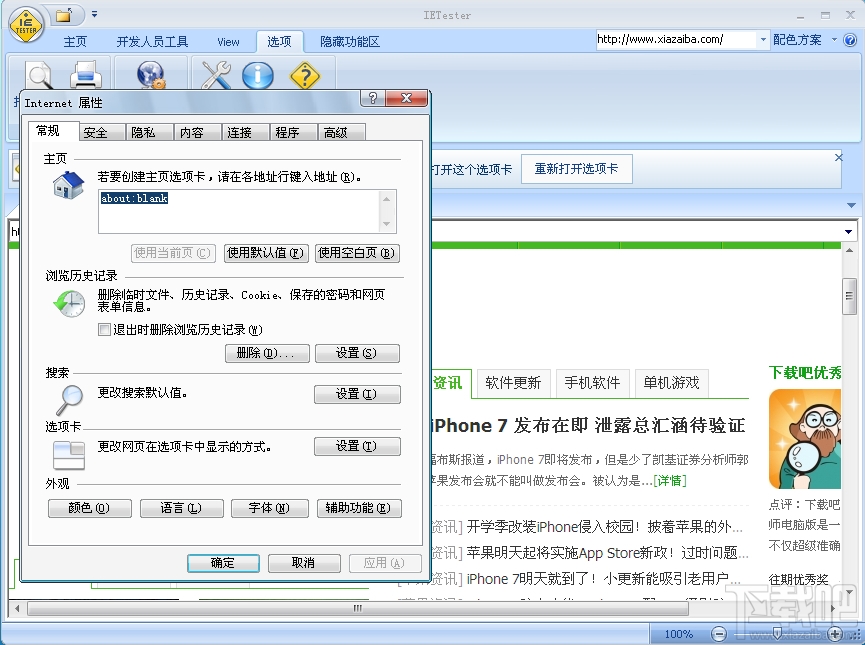Click the wrench tools icon on the toolbar
This screenshot has height=645, width=865.
tap(215, 76)
